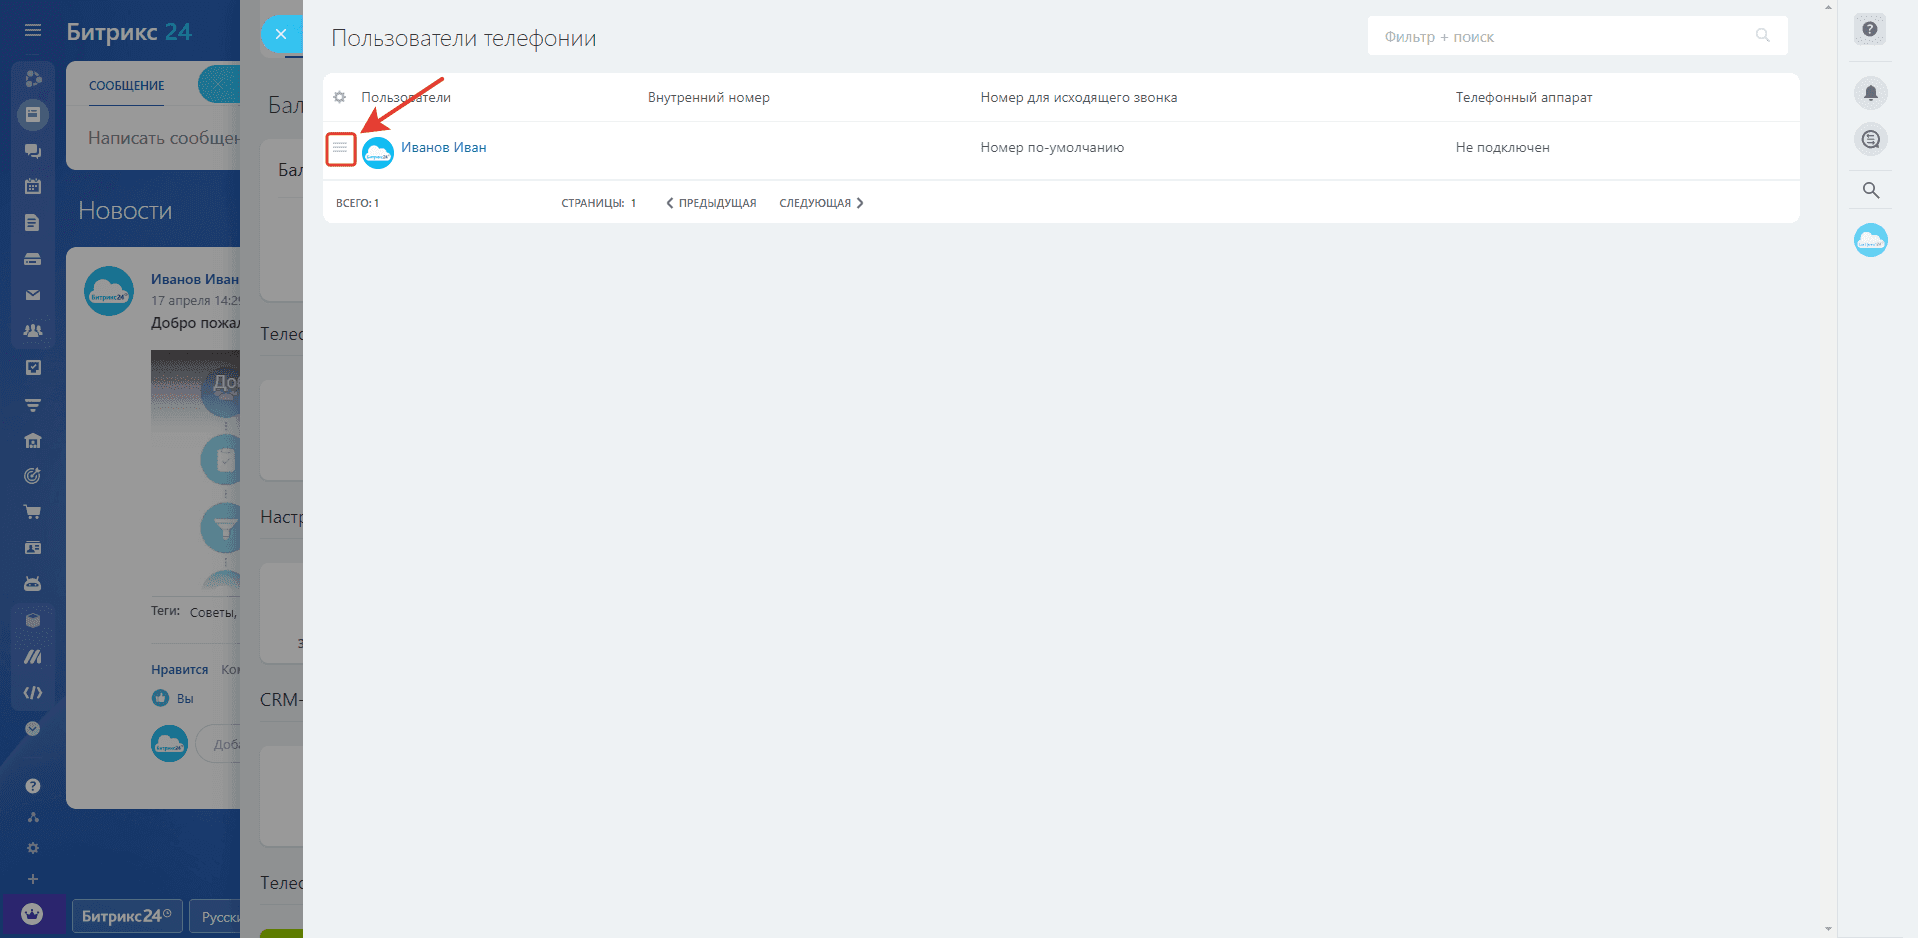Open Иванов Иван user profile link
The image size is (1918, 938).
[443, 147]
